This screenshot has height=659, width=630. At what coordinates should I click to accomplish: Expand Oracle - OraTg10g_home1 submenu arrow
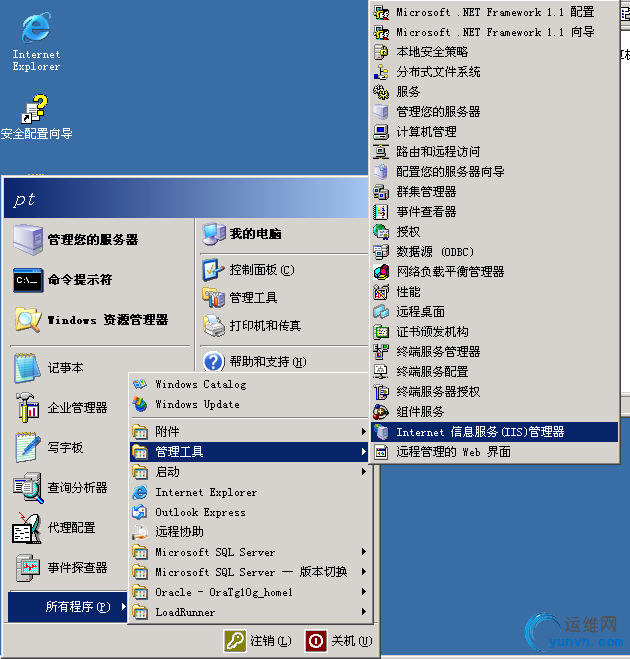(x=364, y=592)
